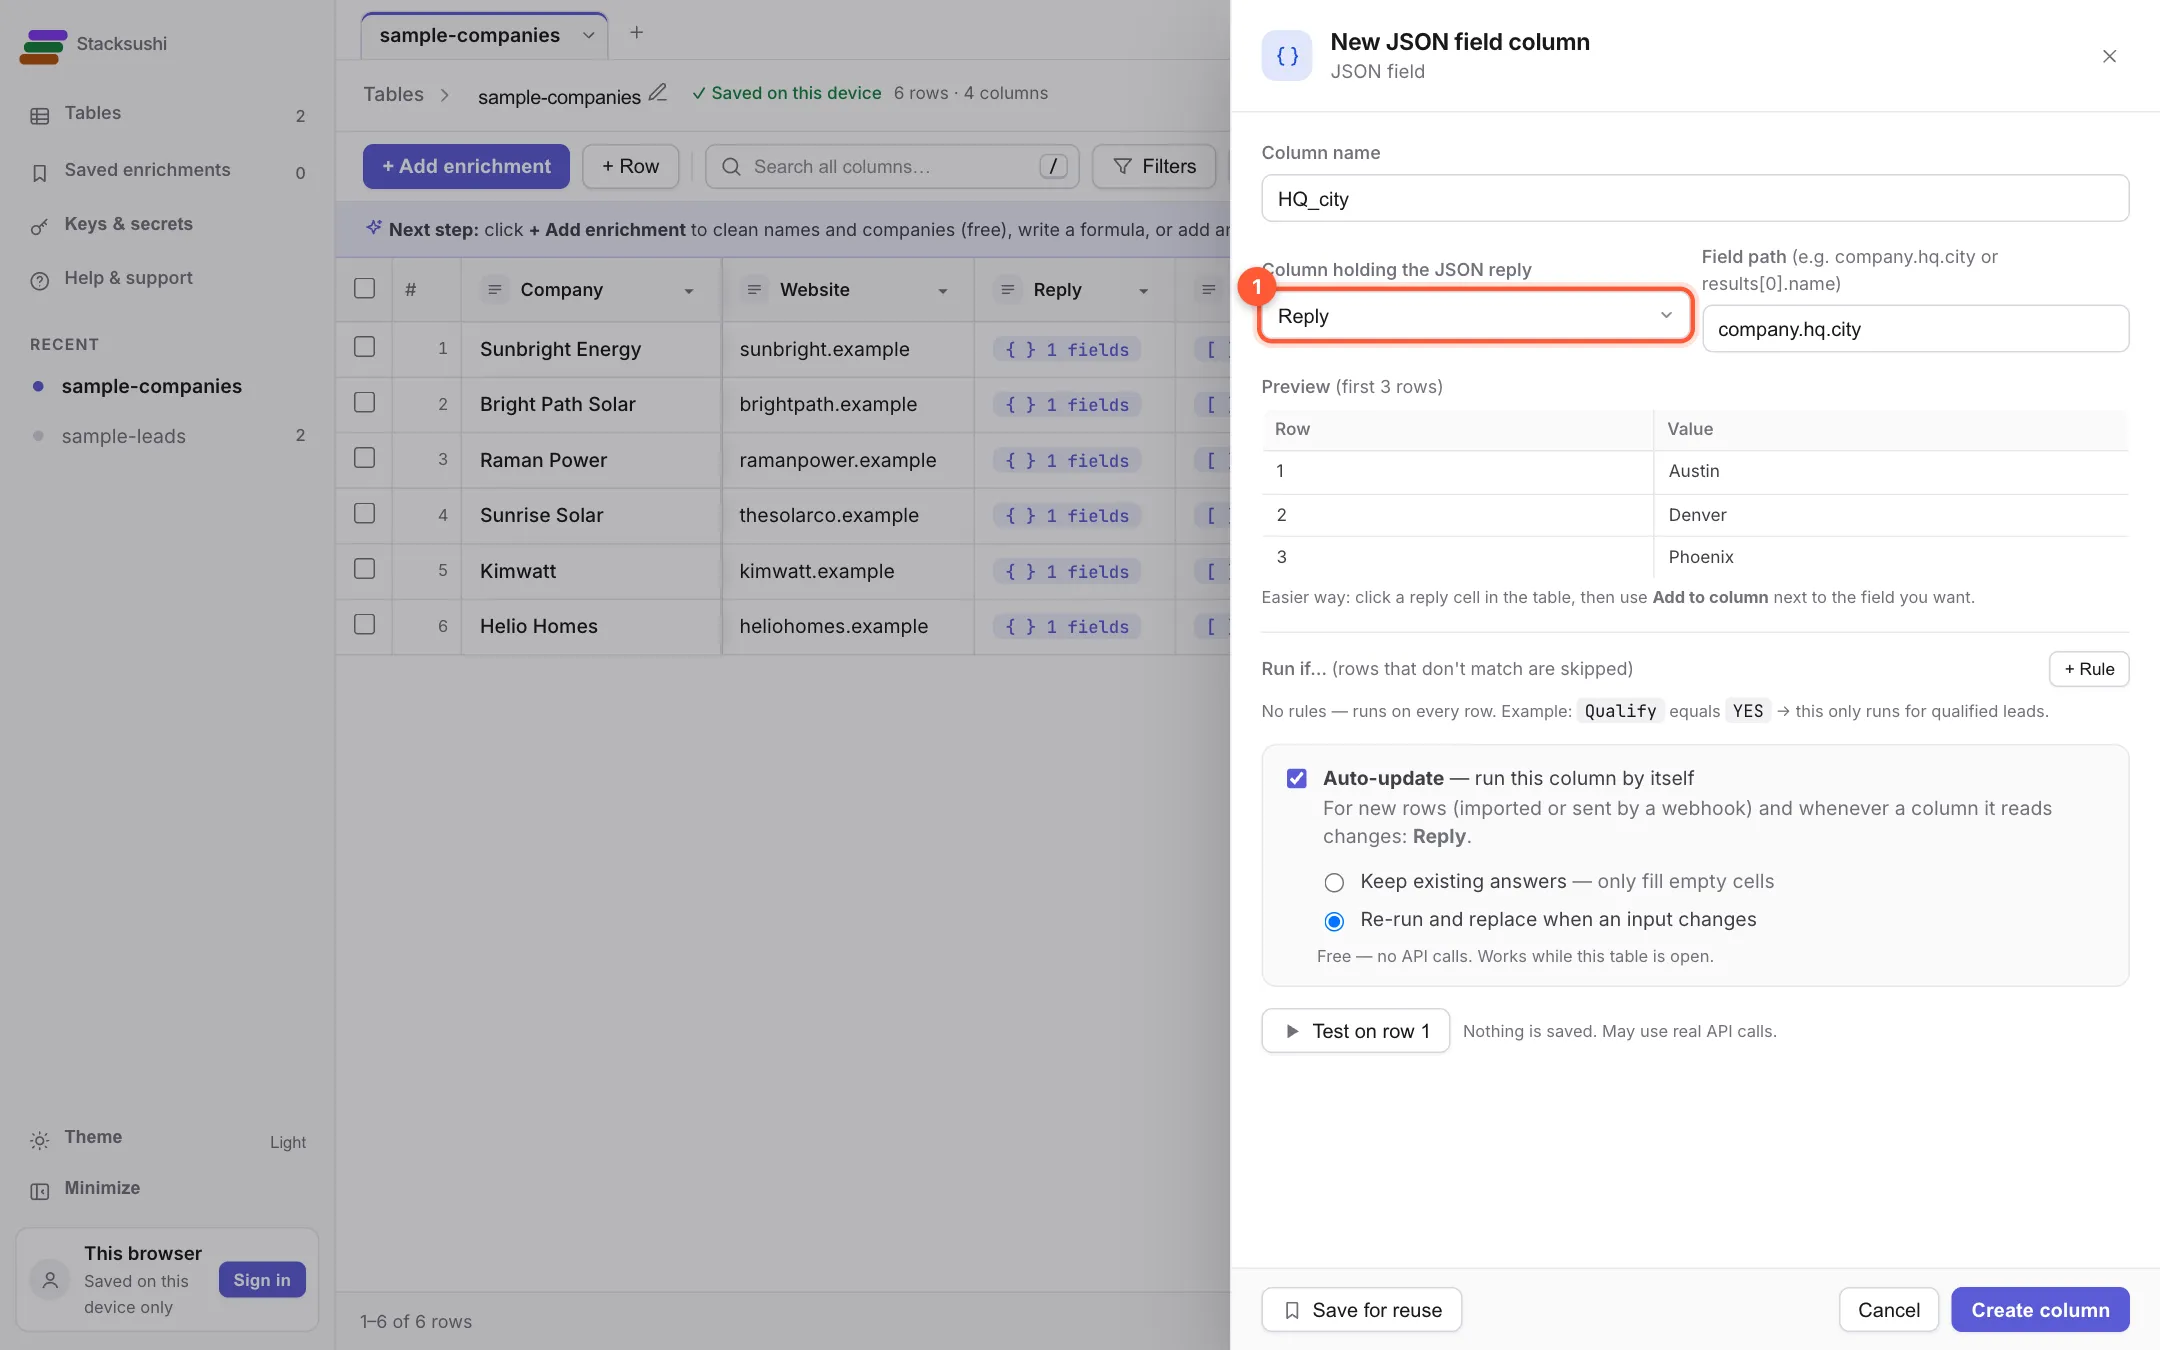
Task: Close the New JSON field column panel
Action: pyautogui.click(x=2109, y=57)
